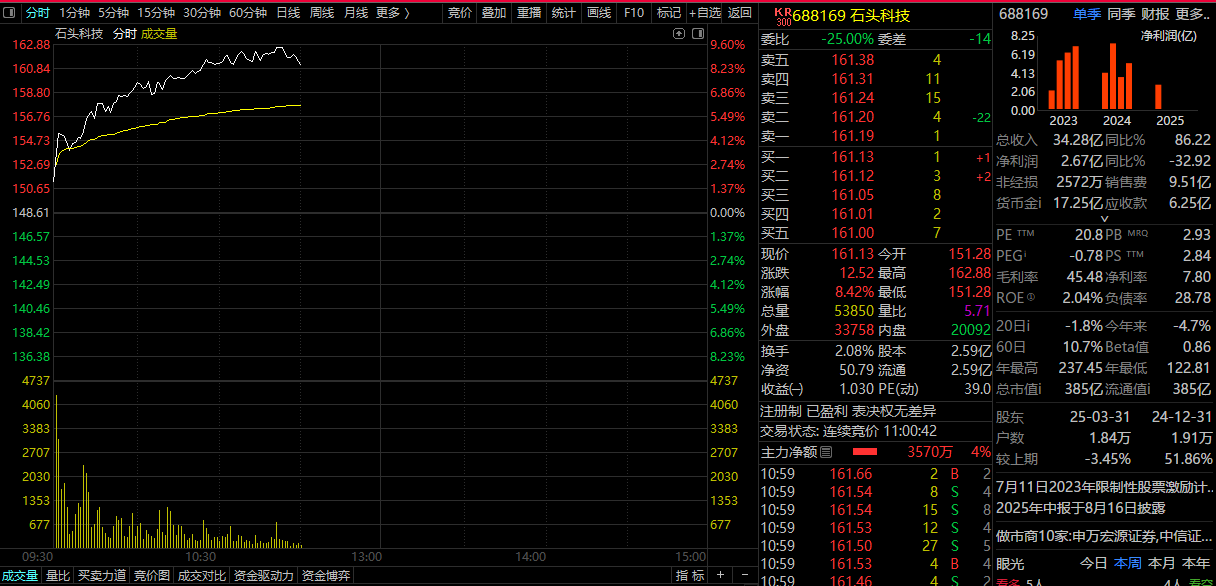Screen dimensions: 1216x586
Task: Click the 总市值 385亿 value
Action: (x=1085, y=389)
